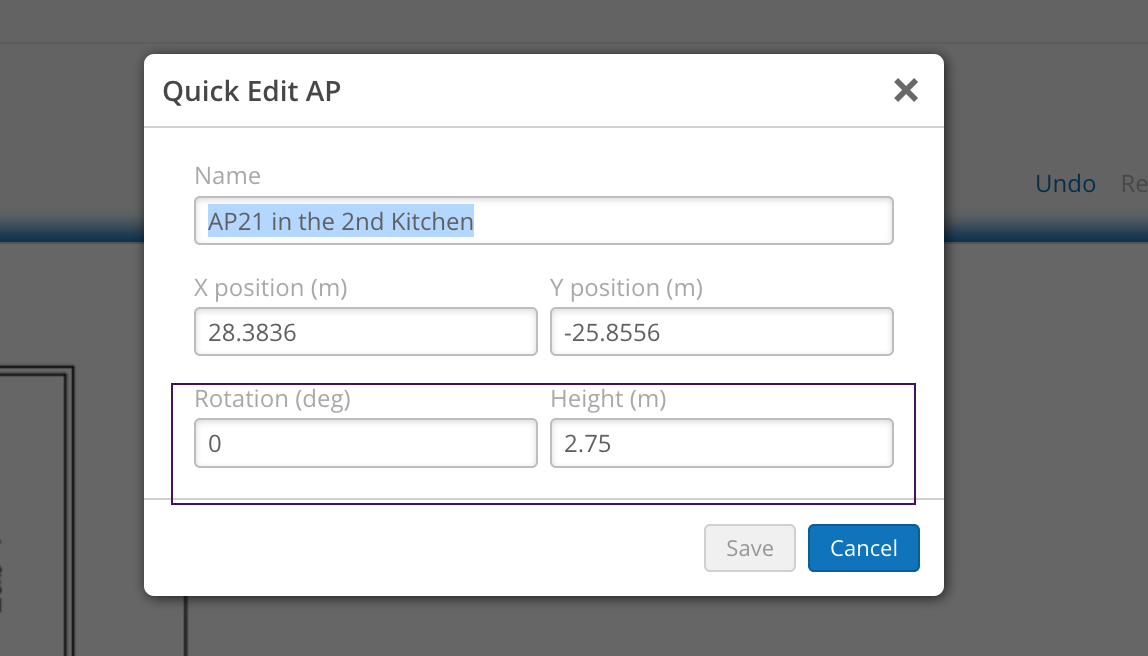1148x656 pixels.
Task: Focus the X position input box
Action: tap(365, 332)
